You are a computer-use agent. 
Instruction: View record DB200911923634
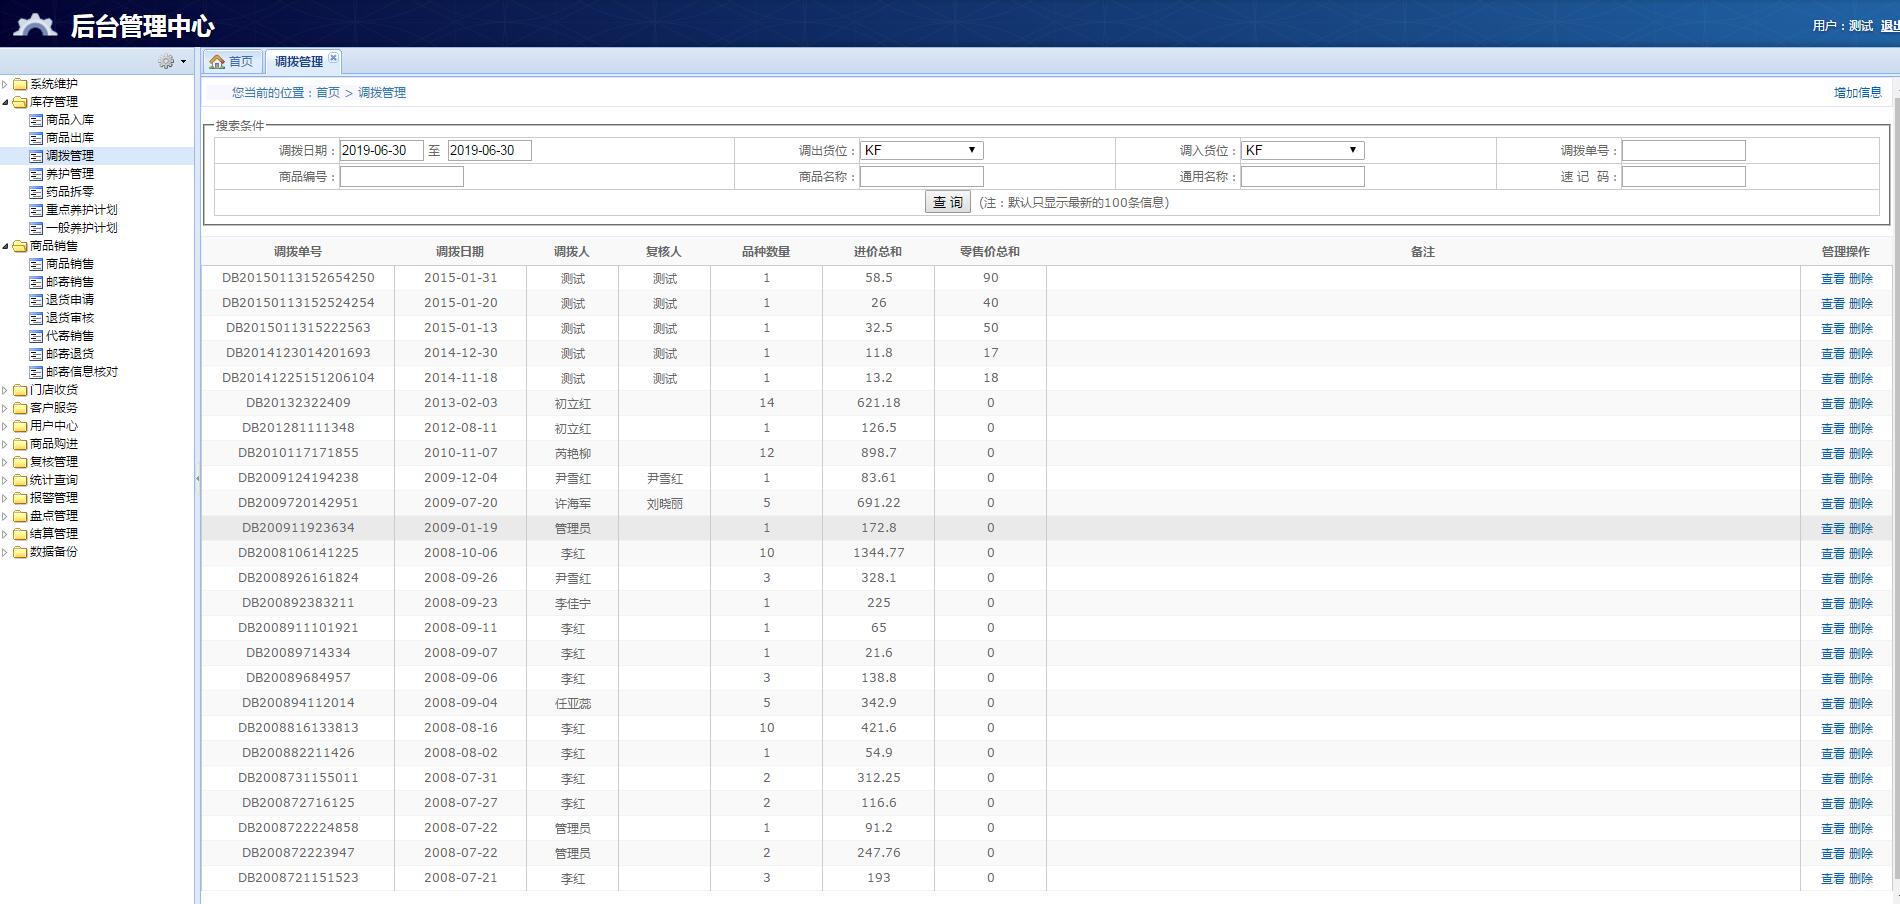coord(1832,529)
